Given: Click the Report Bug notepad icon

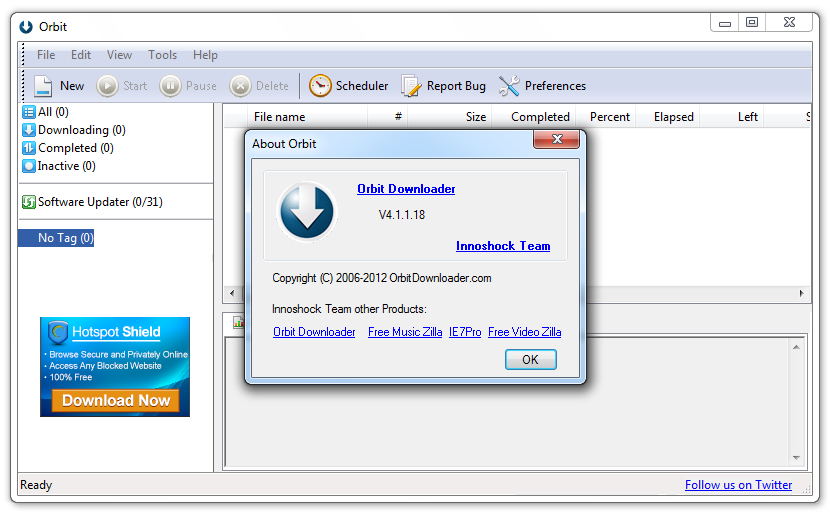Looking at the screenshot, I should 411,86.
